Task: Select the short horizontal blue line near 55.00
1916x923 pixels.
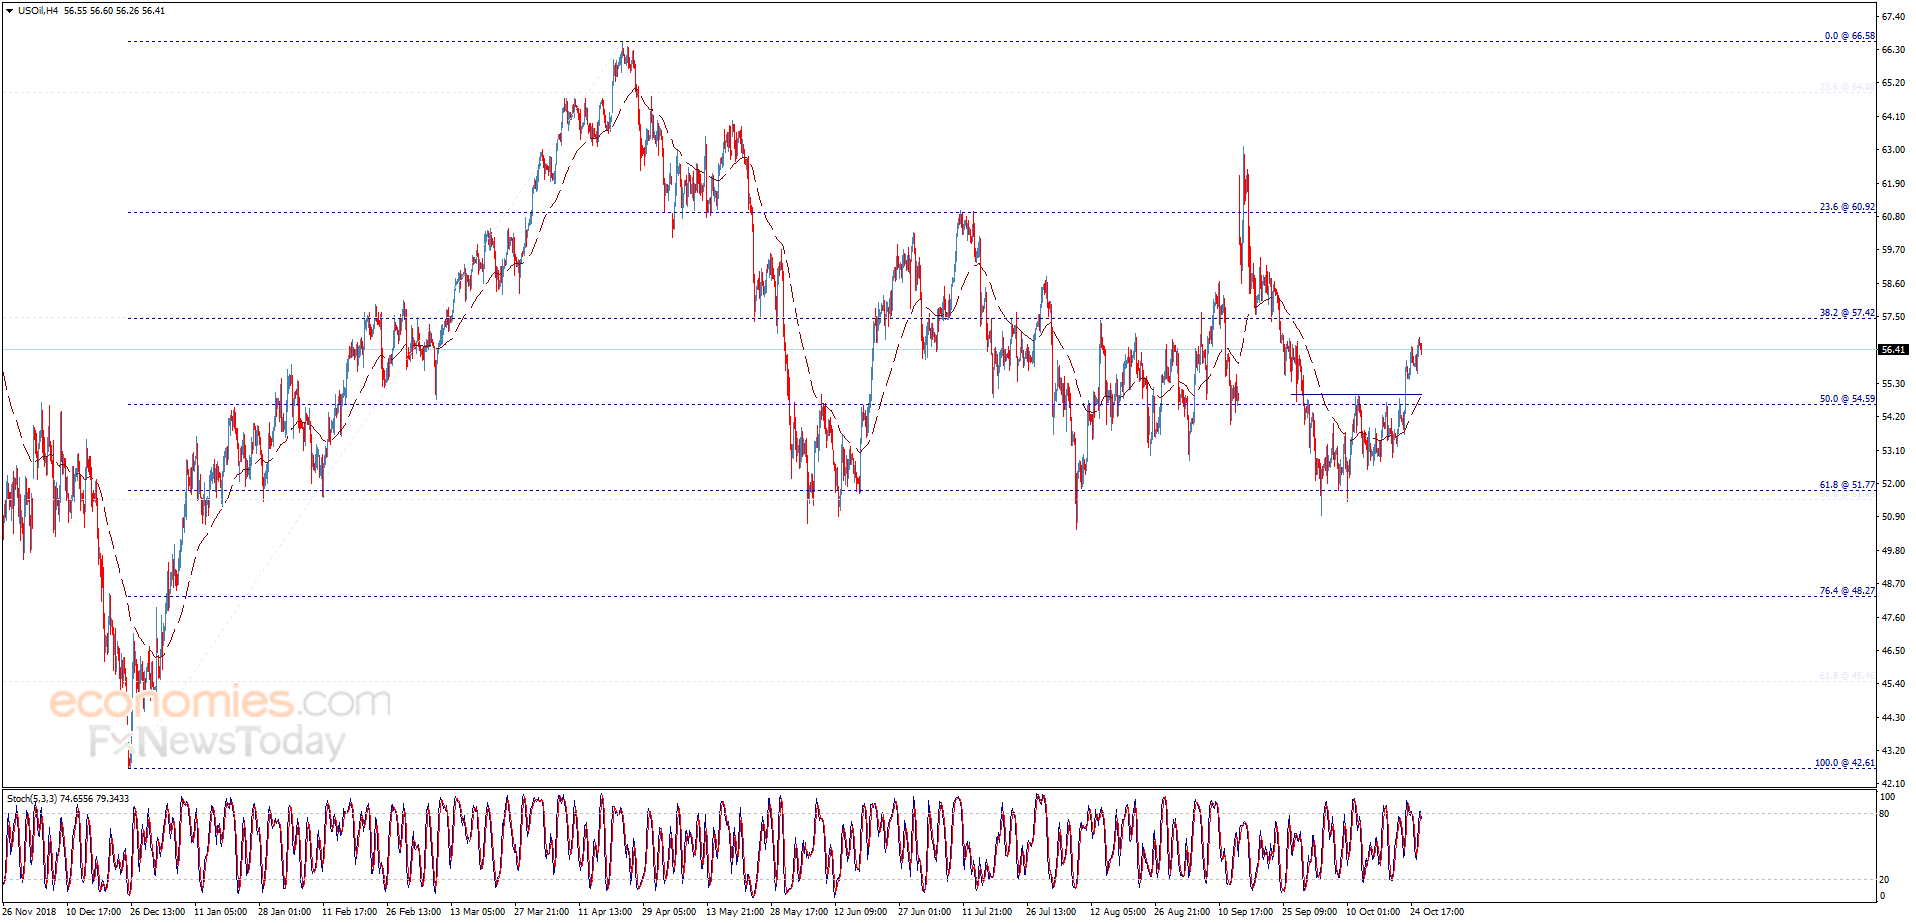Action: pyautogui.click(x=1356, y=395)
